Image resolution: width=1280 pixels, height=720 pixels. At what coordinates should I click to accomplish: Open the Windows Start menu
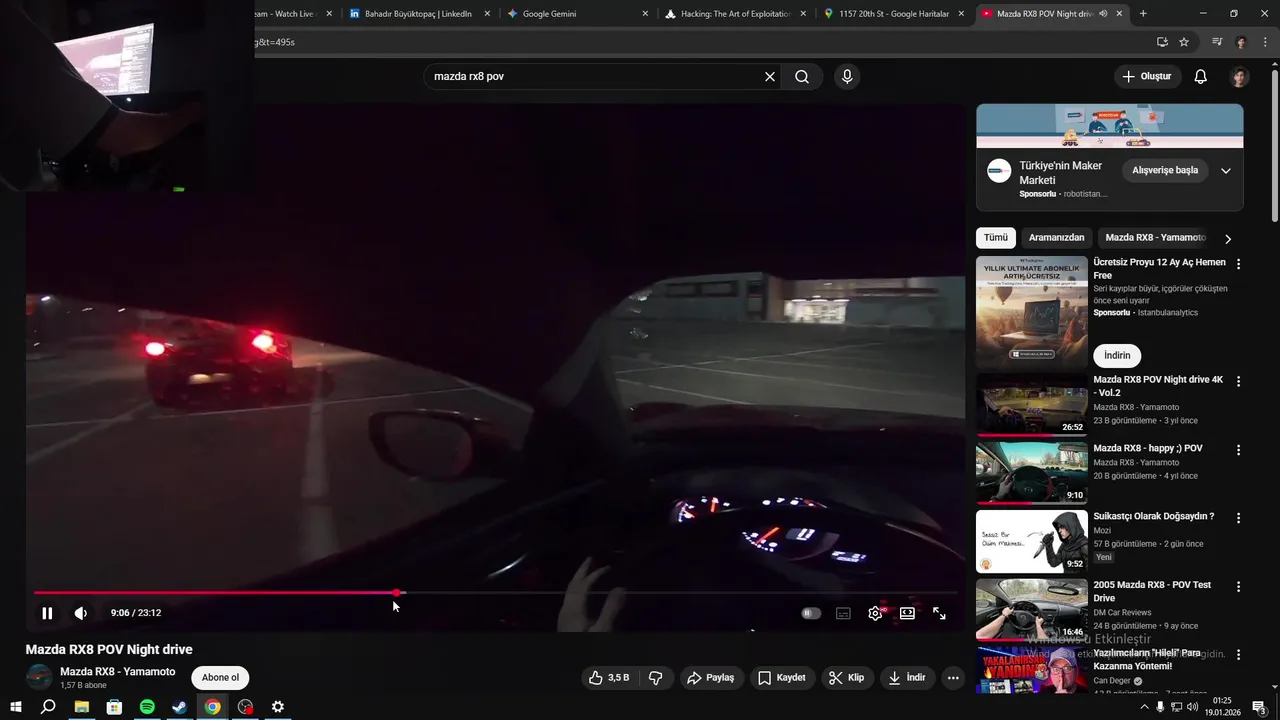click(x=16, y=707)
